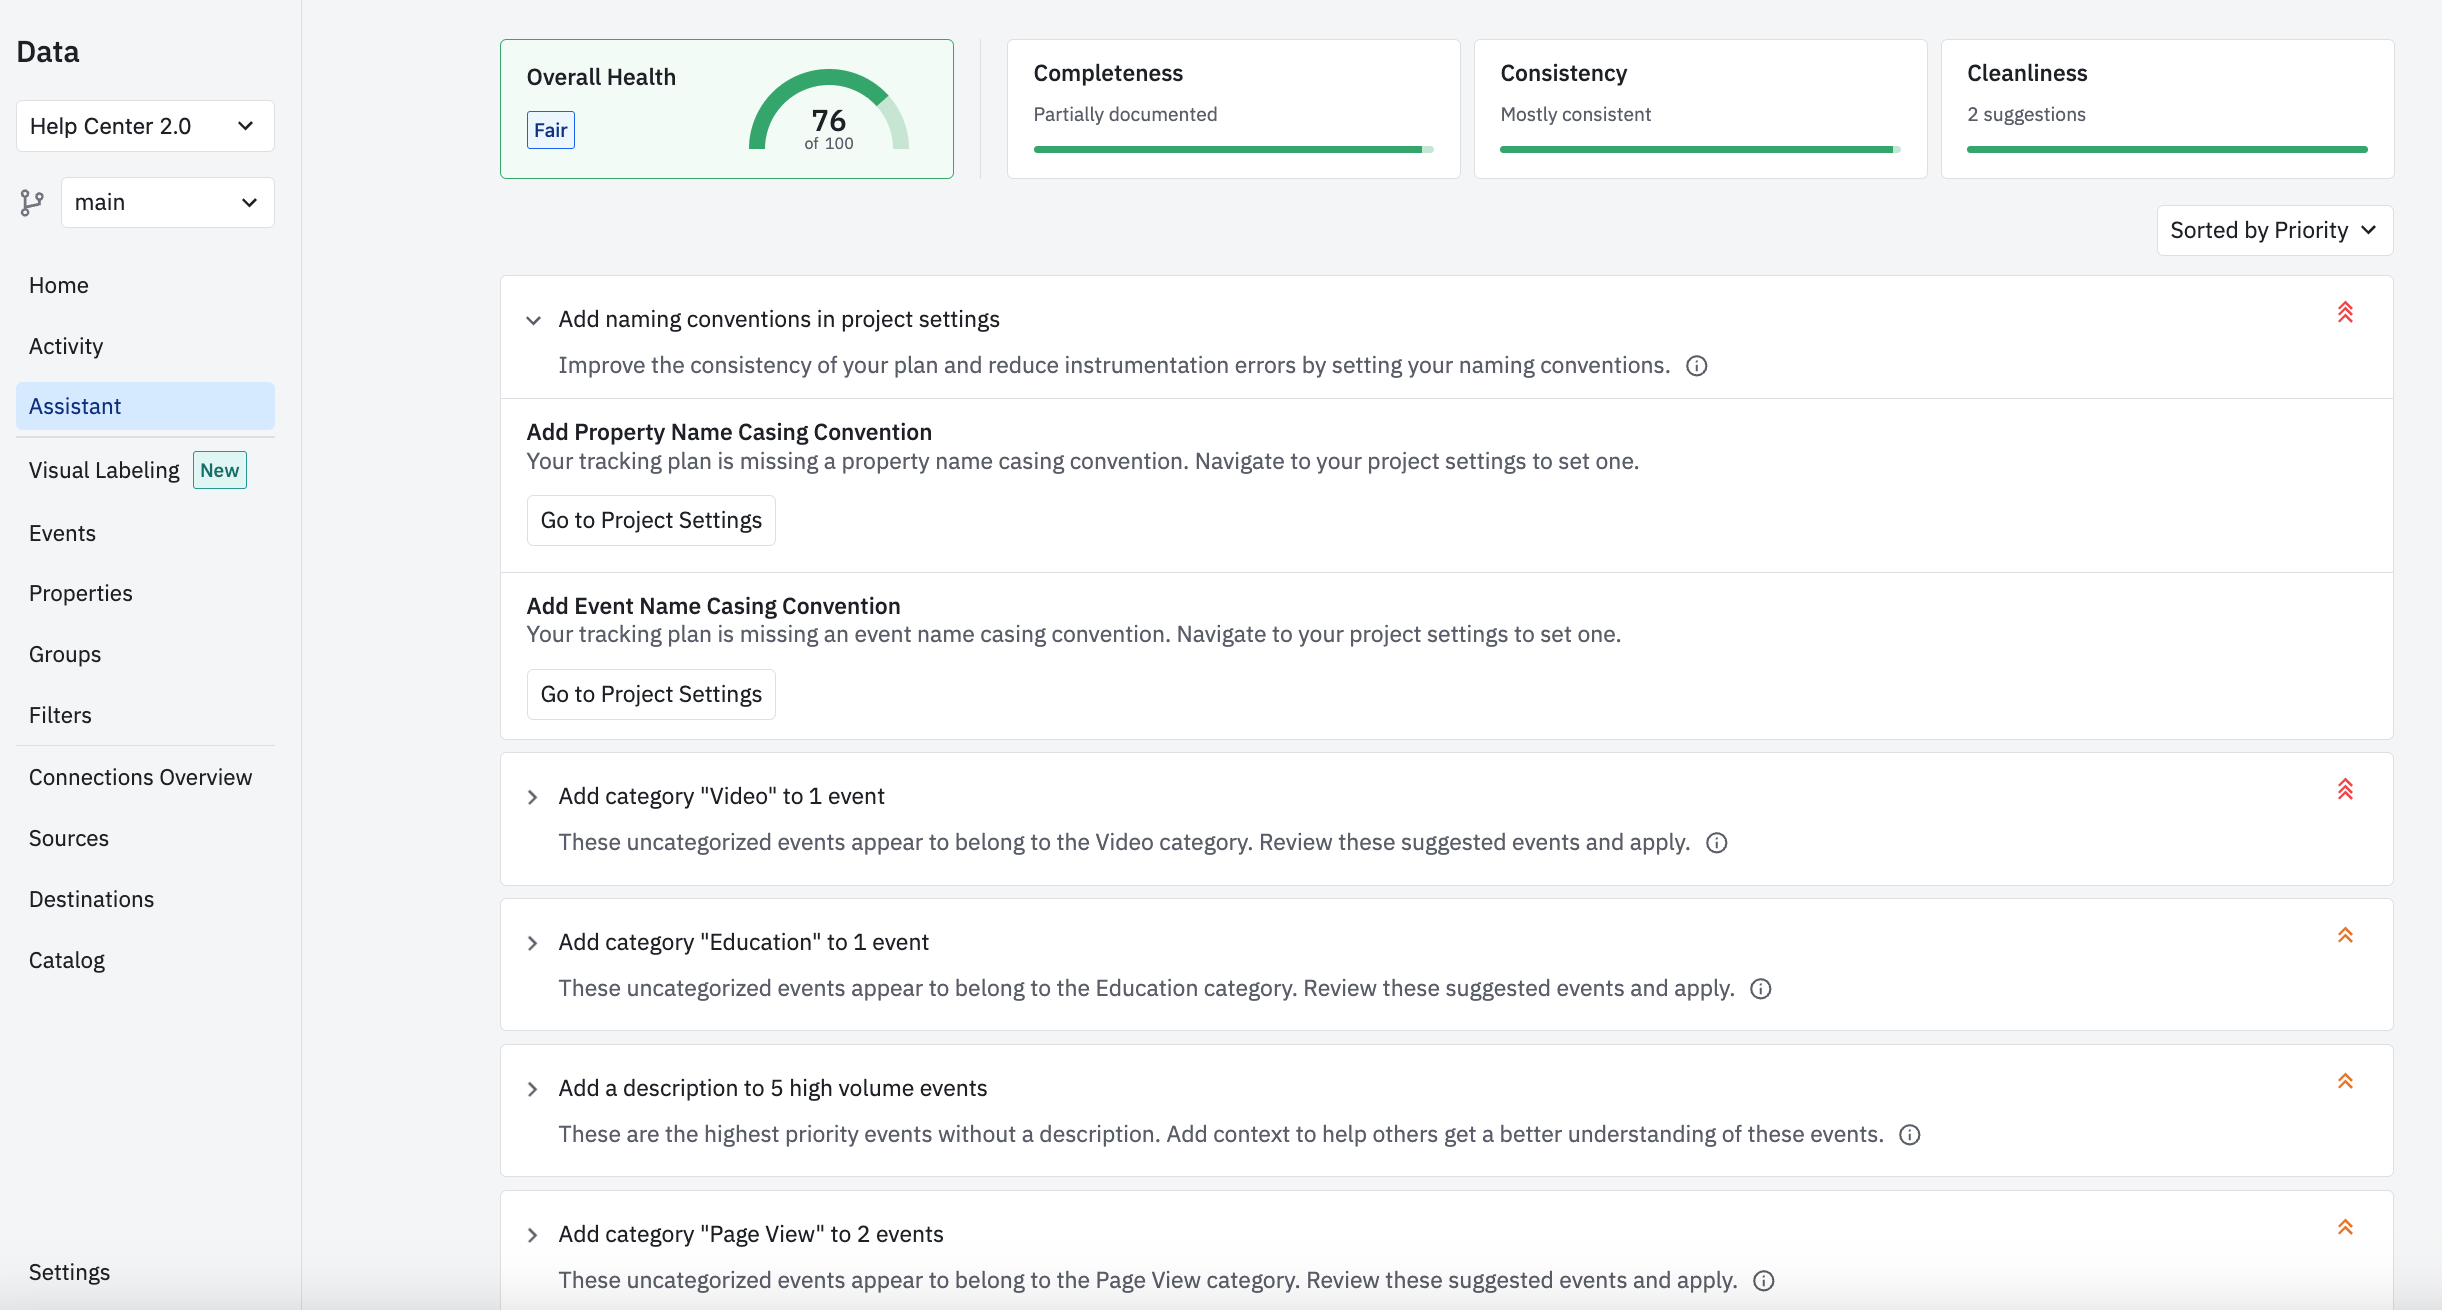Click info icon after naming conventions description
Viewport: 2442px width, 1310px height.
click(1696, 366)
